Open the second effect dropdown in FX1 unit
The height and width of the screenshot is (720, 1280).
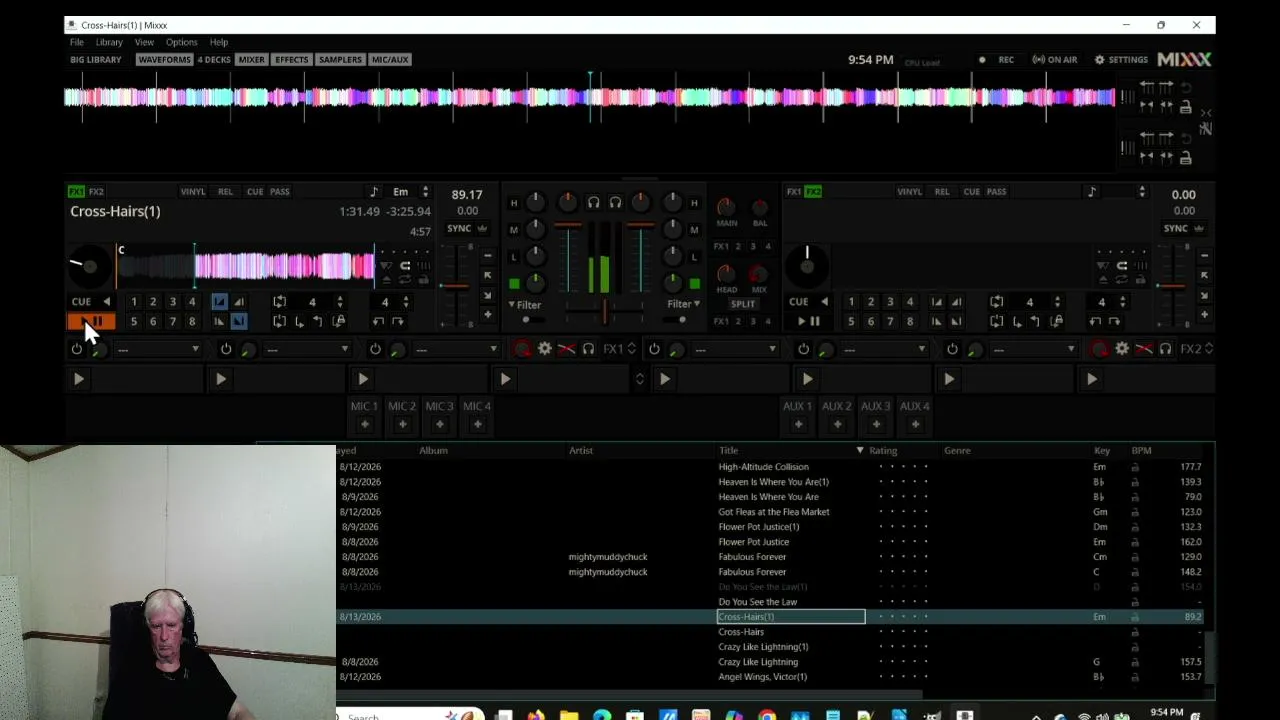tap(308, 349)
